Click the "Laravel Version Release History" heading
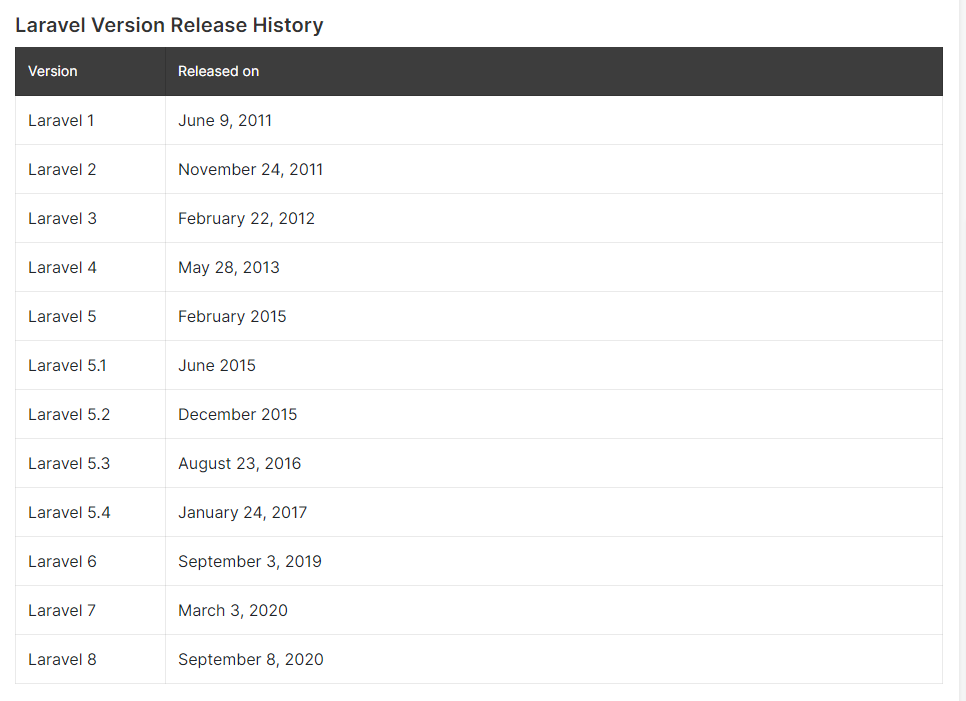This screenshot has width=966, height=701. click(x=169, y=26)
